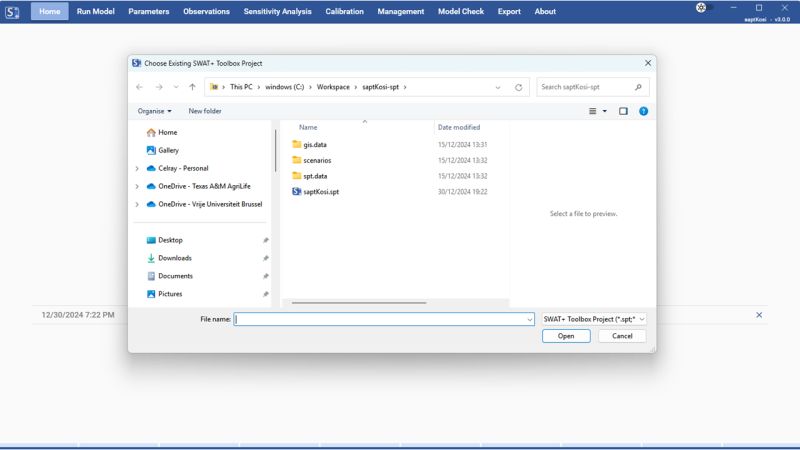This screenshot has width=800, height=450.
Task: Open the Run Model tab
Action: (x=95, y=11)
